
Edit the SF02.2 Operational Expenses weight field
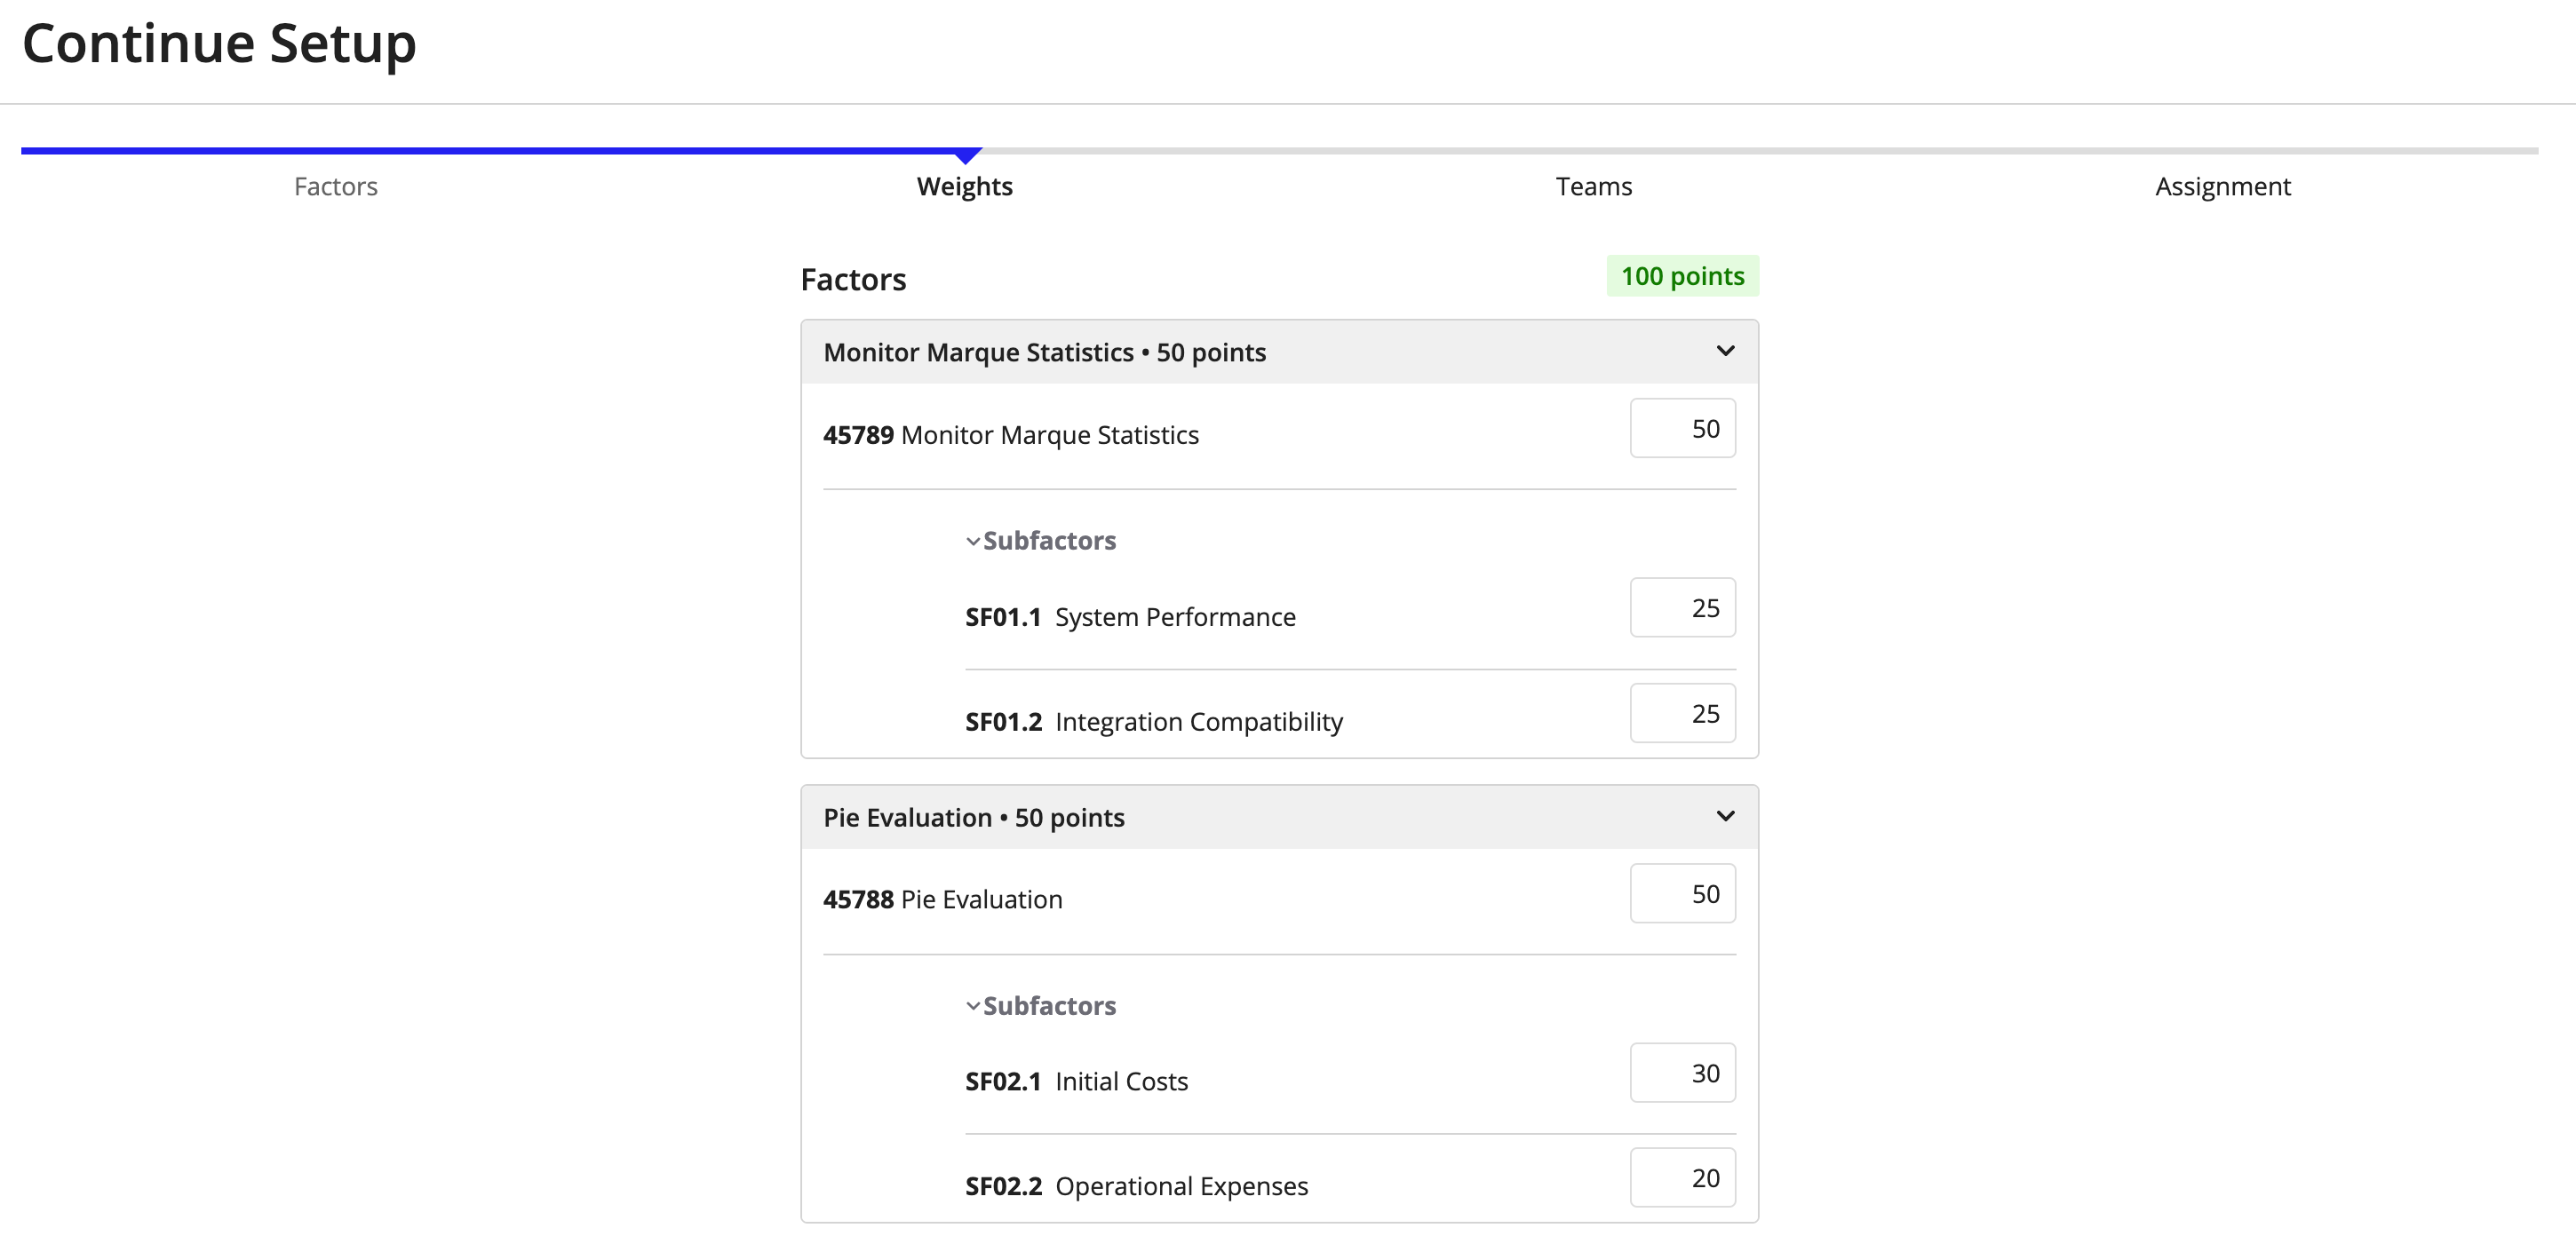(x=1682, y=1177)
